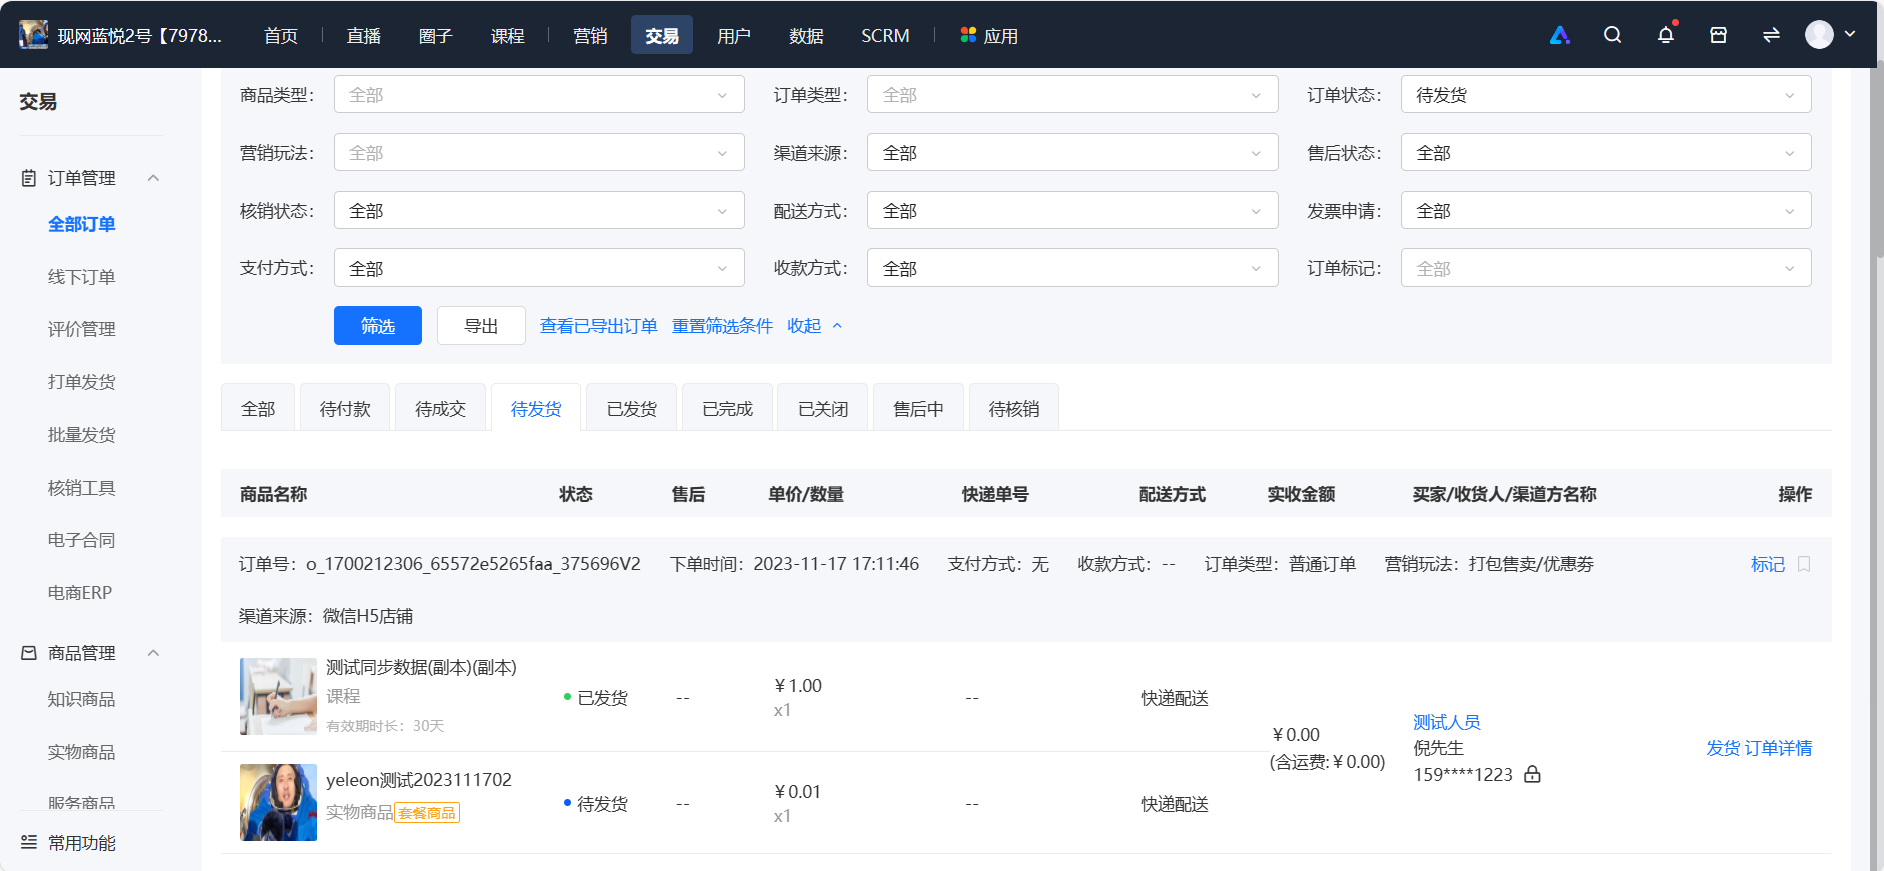This screenshot has height=871, width=1884.
Task: Click the 发货 action link
Action: point(1723,748)
